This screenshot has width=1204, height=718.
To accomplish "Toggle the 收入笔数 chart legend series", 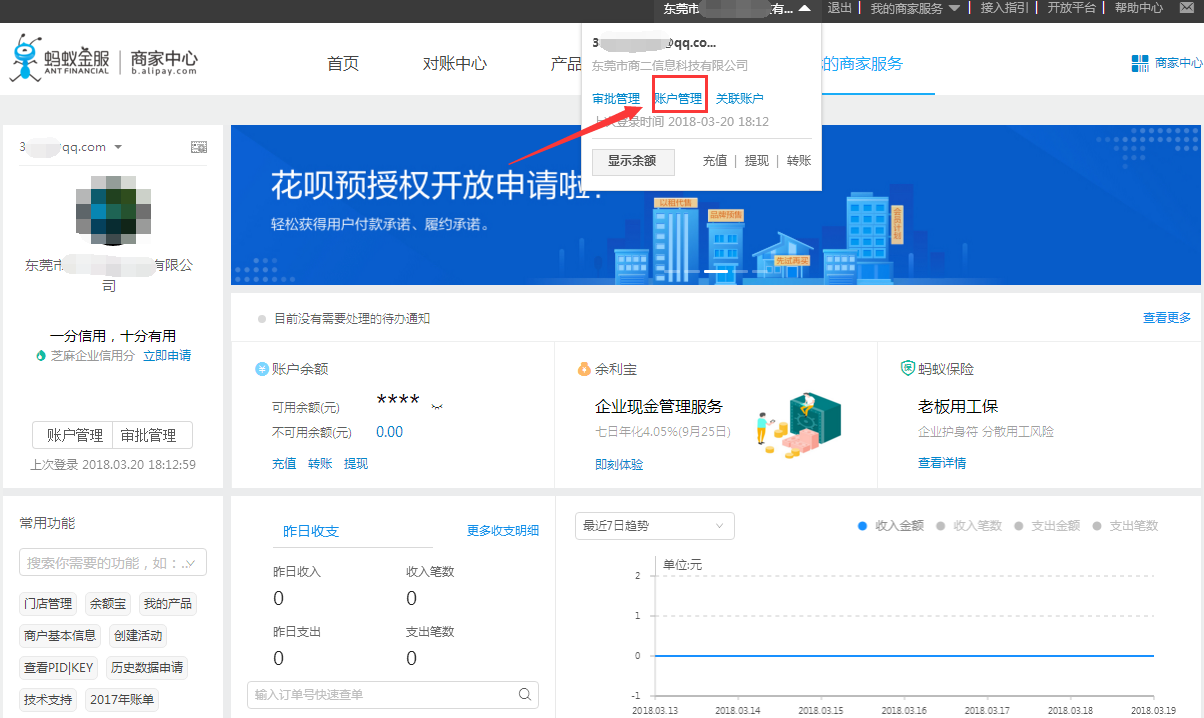I will 969,526.
